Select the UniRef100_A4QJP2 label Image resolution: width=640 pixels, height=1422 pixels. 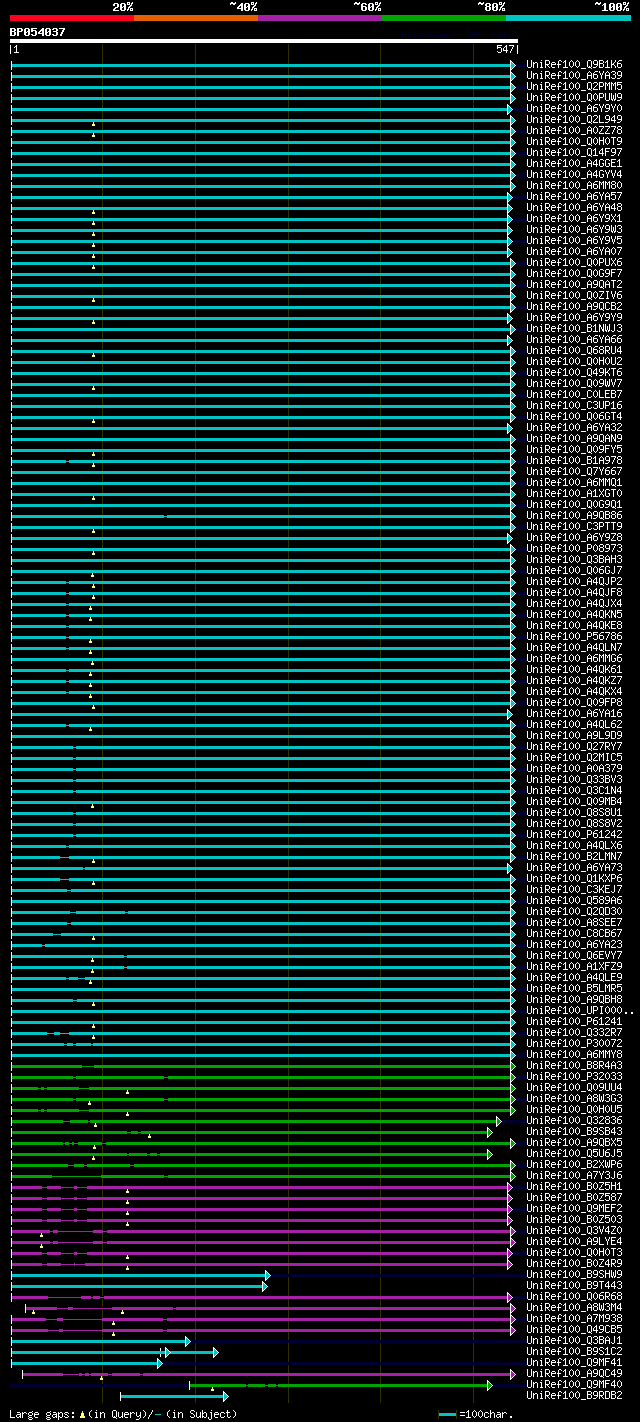tap(574, 581)
